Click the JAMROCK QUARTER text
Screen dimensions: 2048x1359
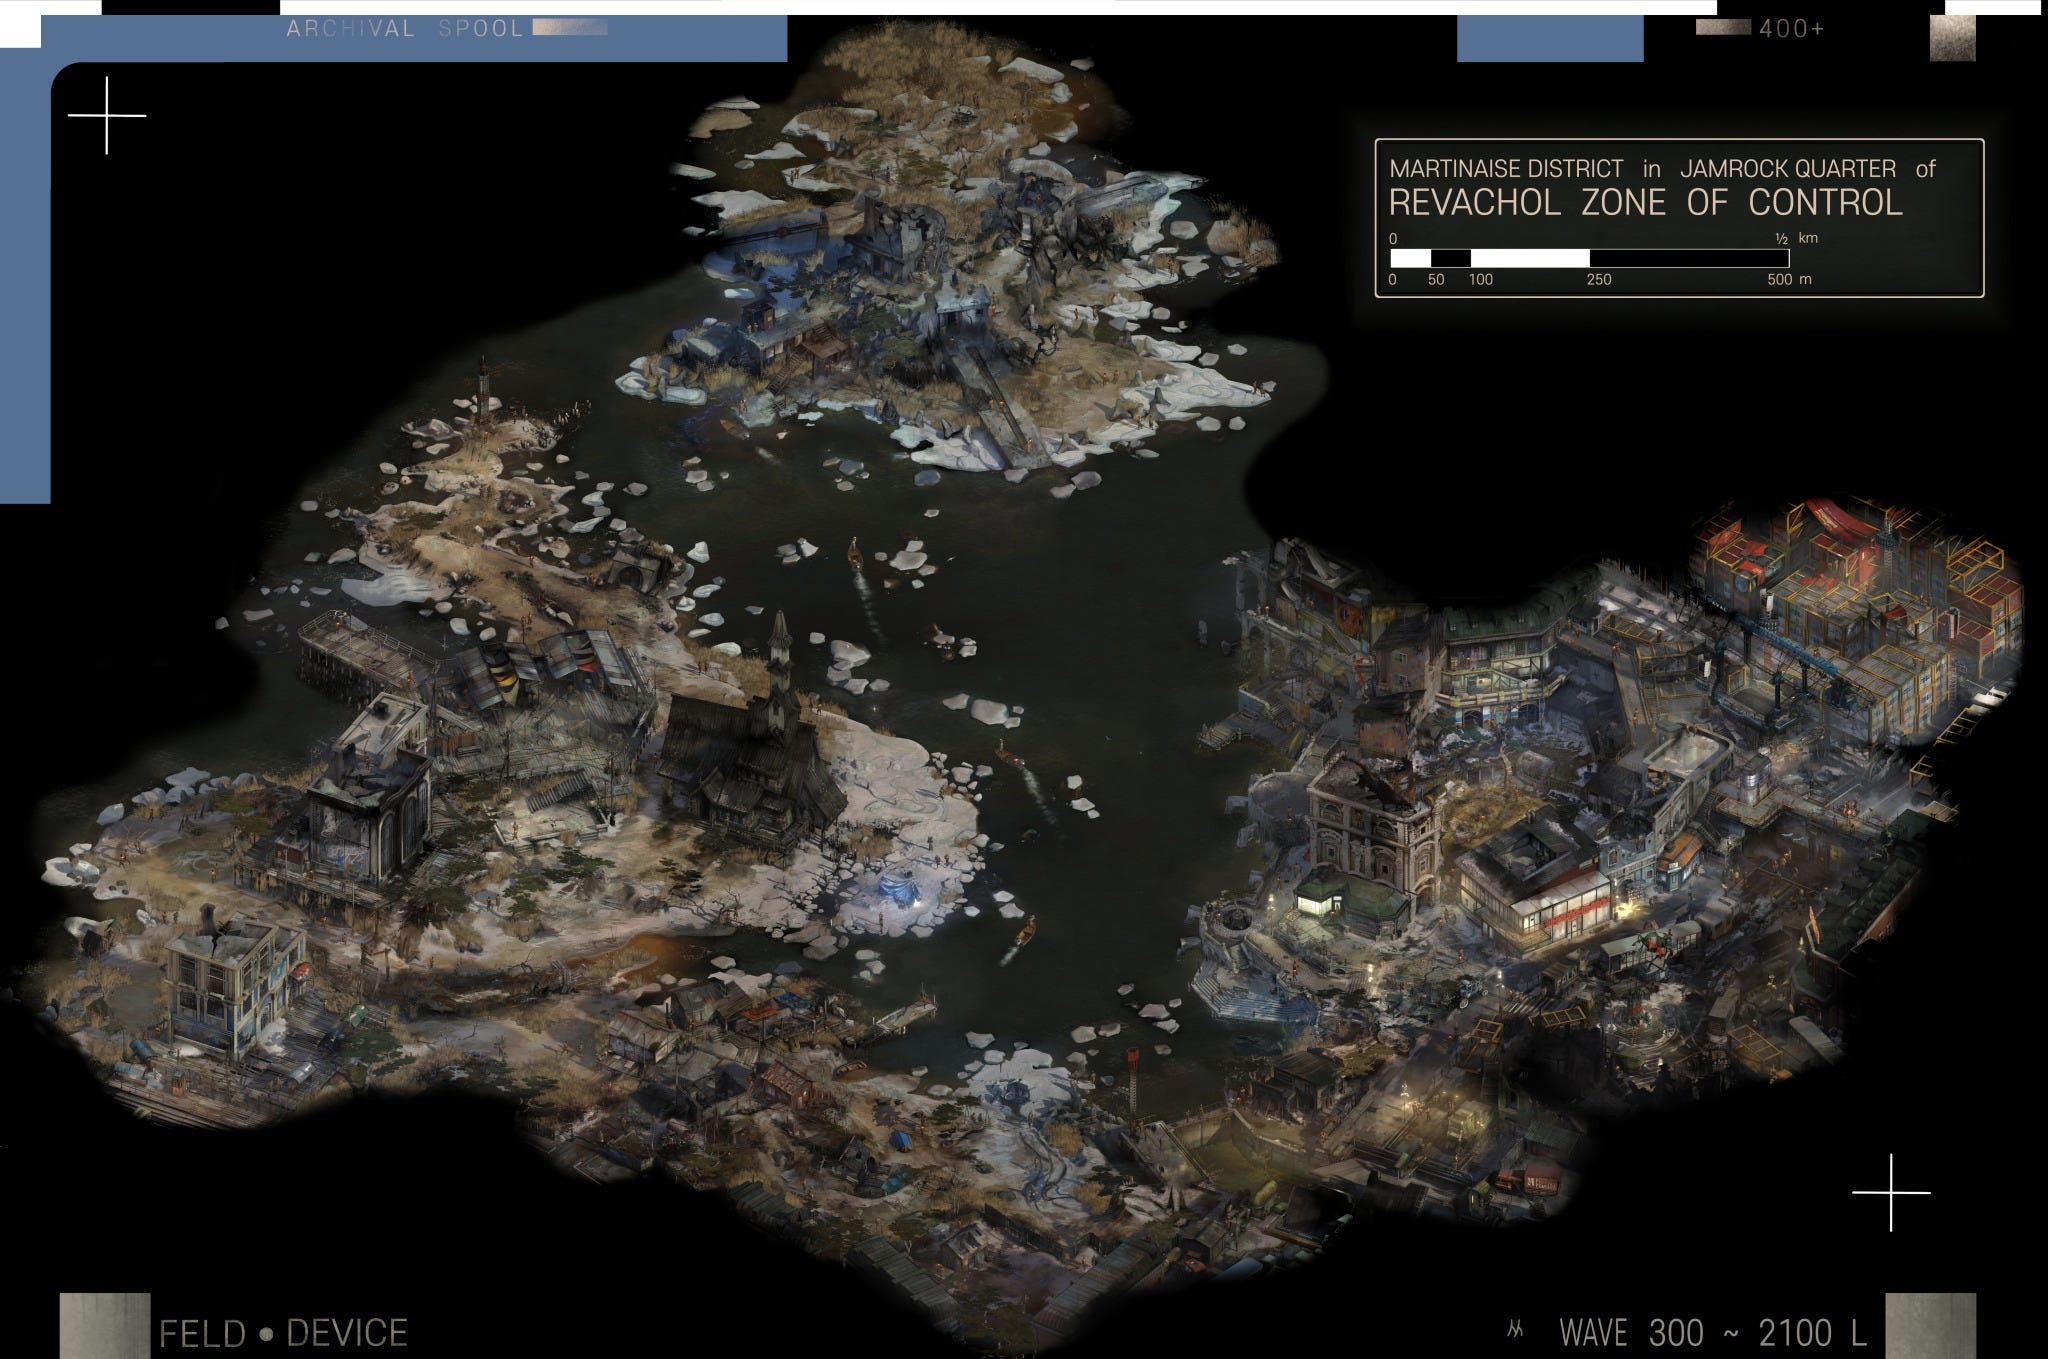(1788, 169)
